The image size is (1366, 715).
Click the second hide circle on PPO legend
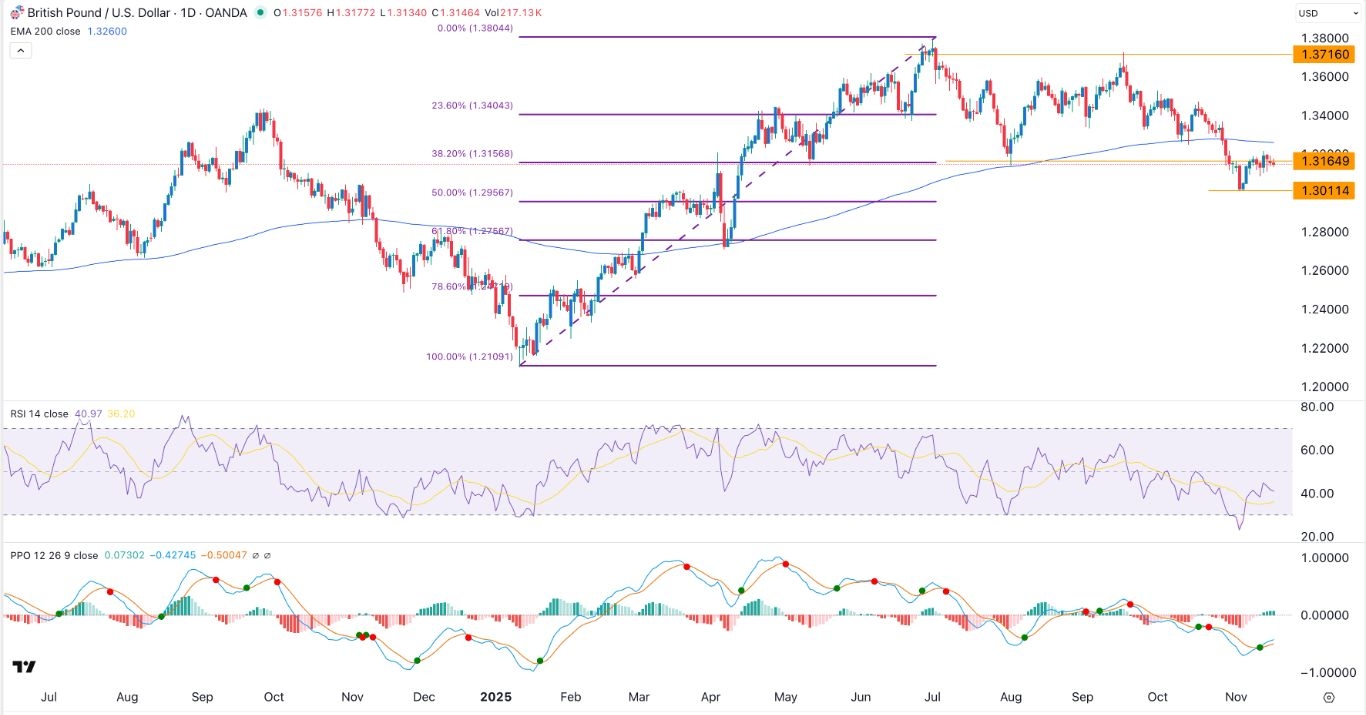[x=267, y=556]
